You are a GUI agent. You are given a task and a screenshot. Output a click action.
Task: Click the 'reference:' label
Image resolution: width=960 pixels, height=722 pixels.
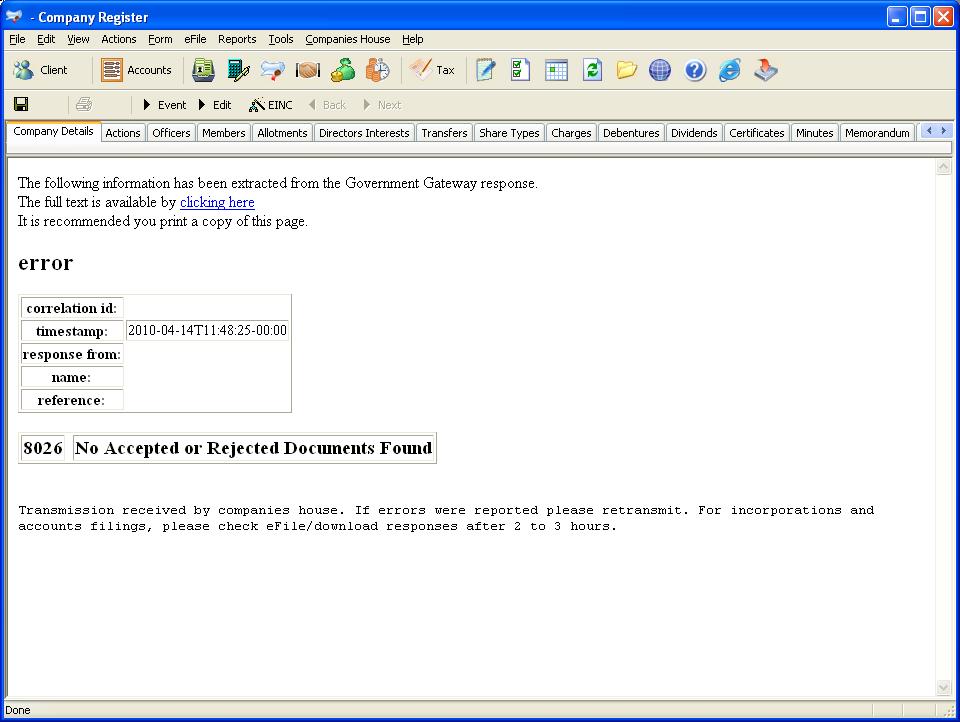[71, 400]
